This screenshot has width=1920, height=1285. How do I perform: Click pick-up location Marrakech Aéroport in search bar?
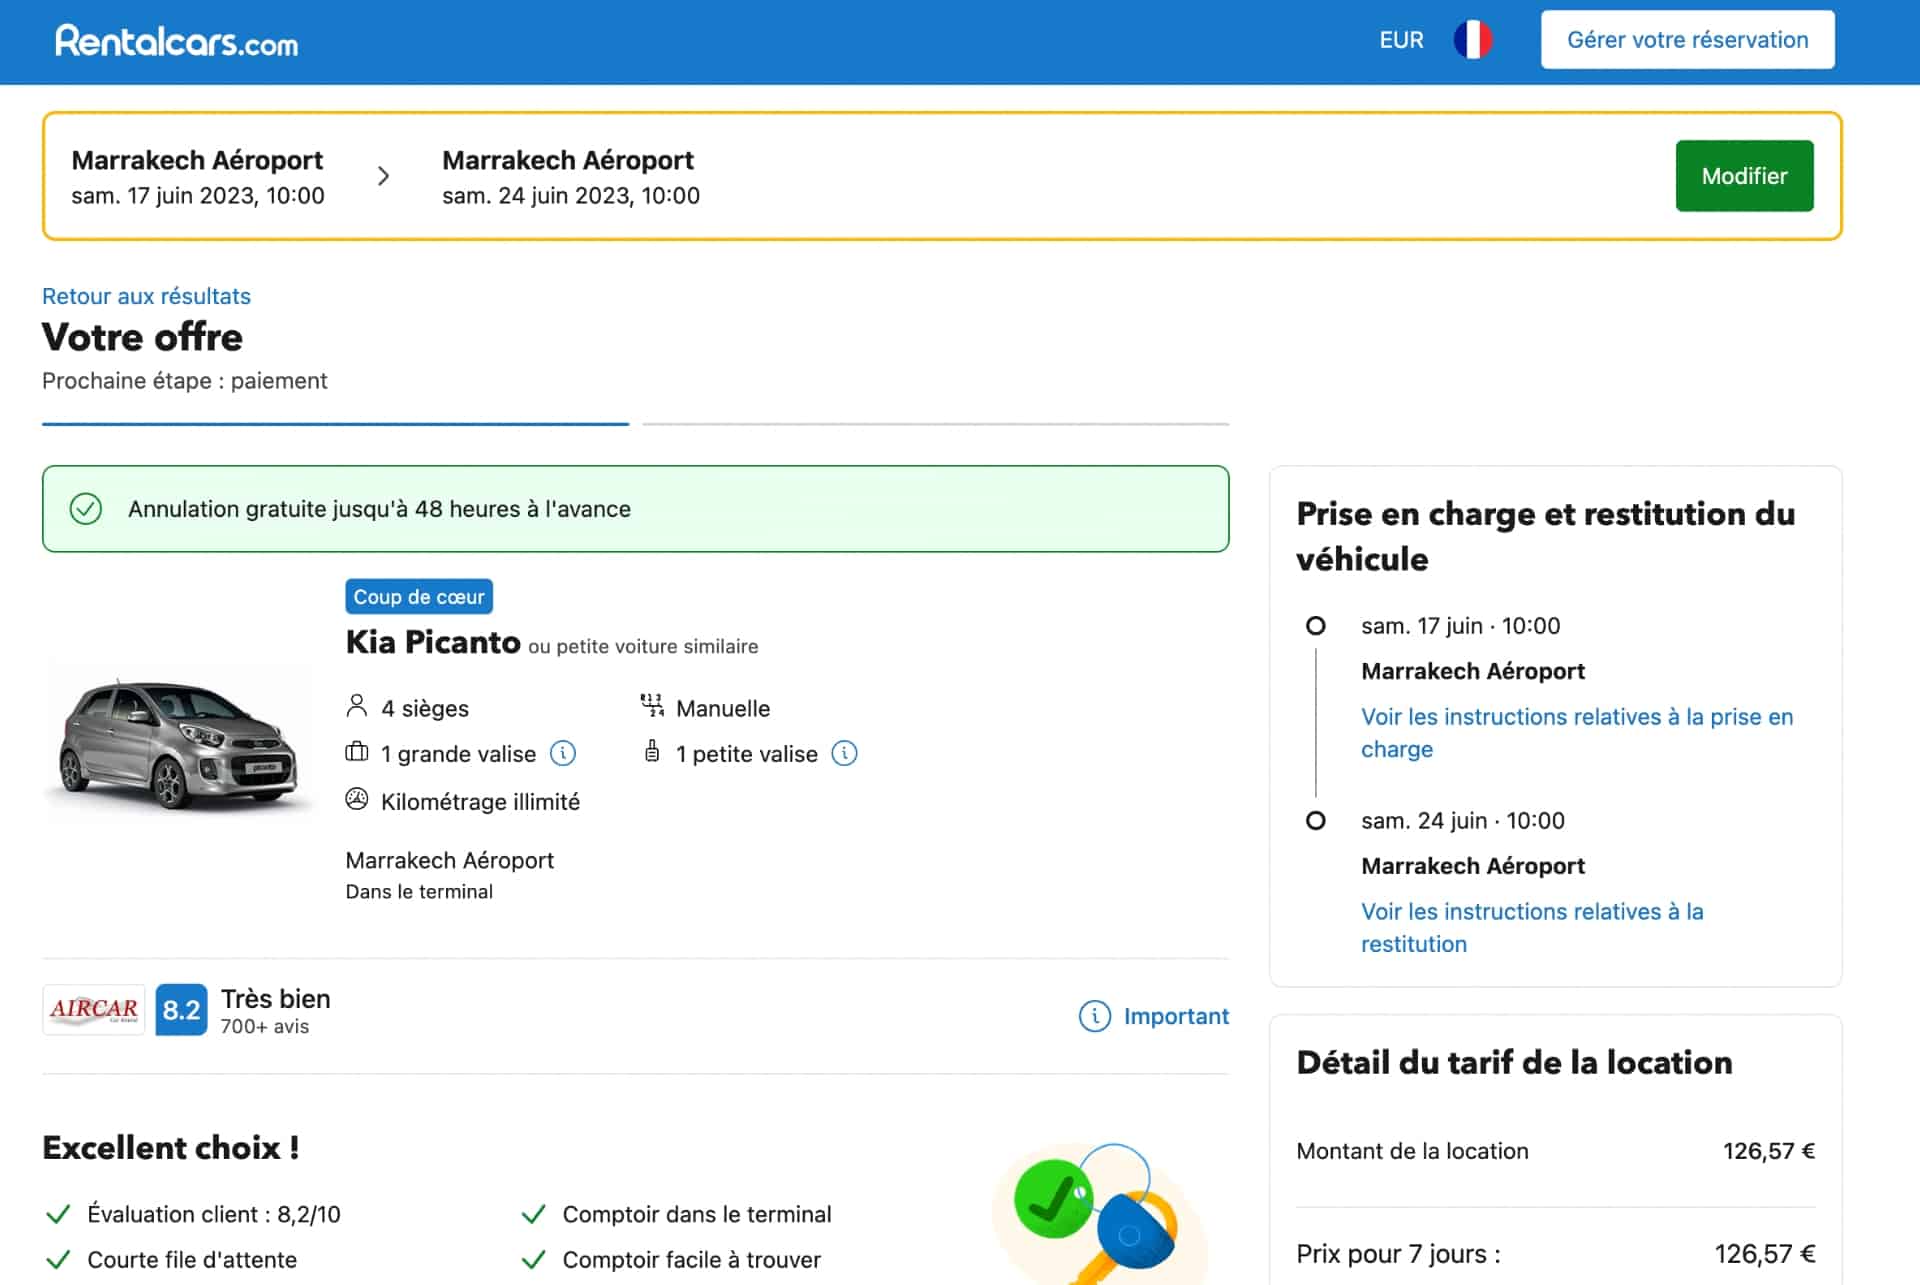(x=197, y=160)
